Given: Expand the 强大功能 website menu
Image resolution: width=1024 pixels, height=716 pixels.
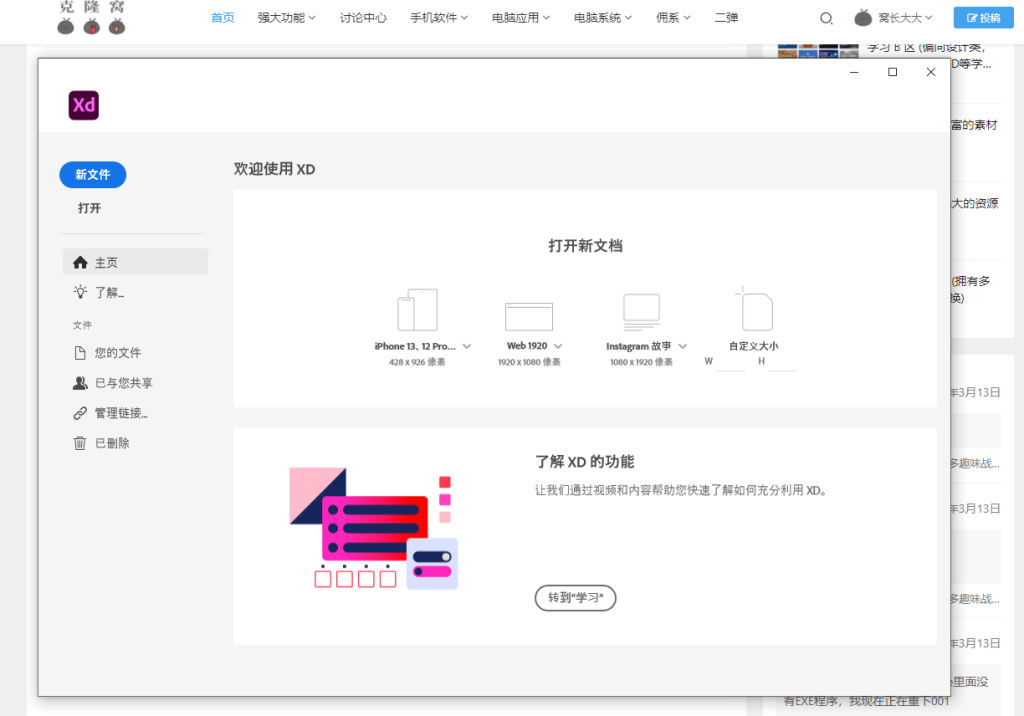Looking at the screenshot, I should pyautogui.click(x=287, y=18).
